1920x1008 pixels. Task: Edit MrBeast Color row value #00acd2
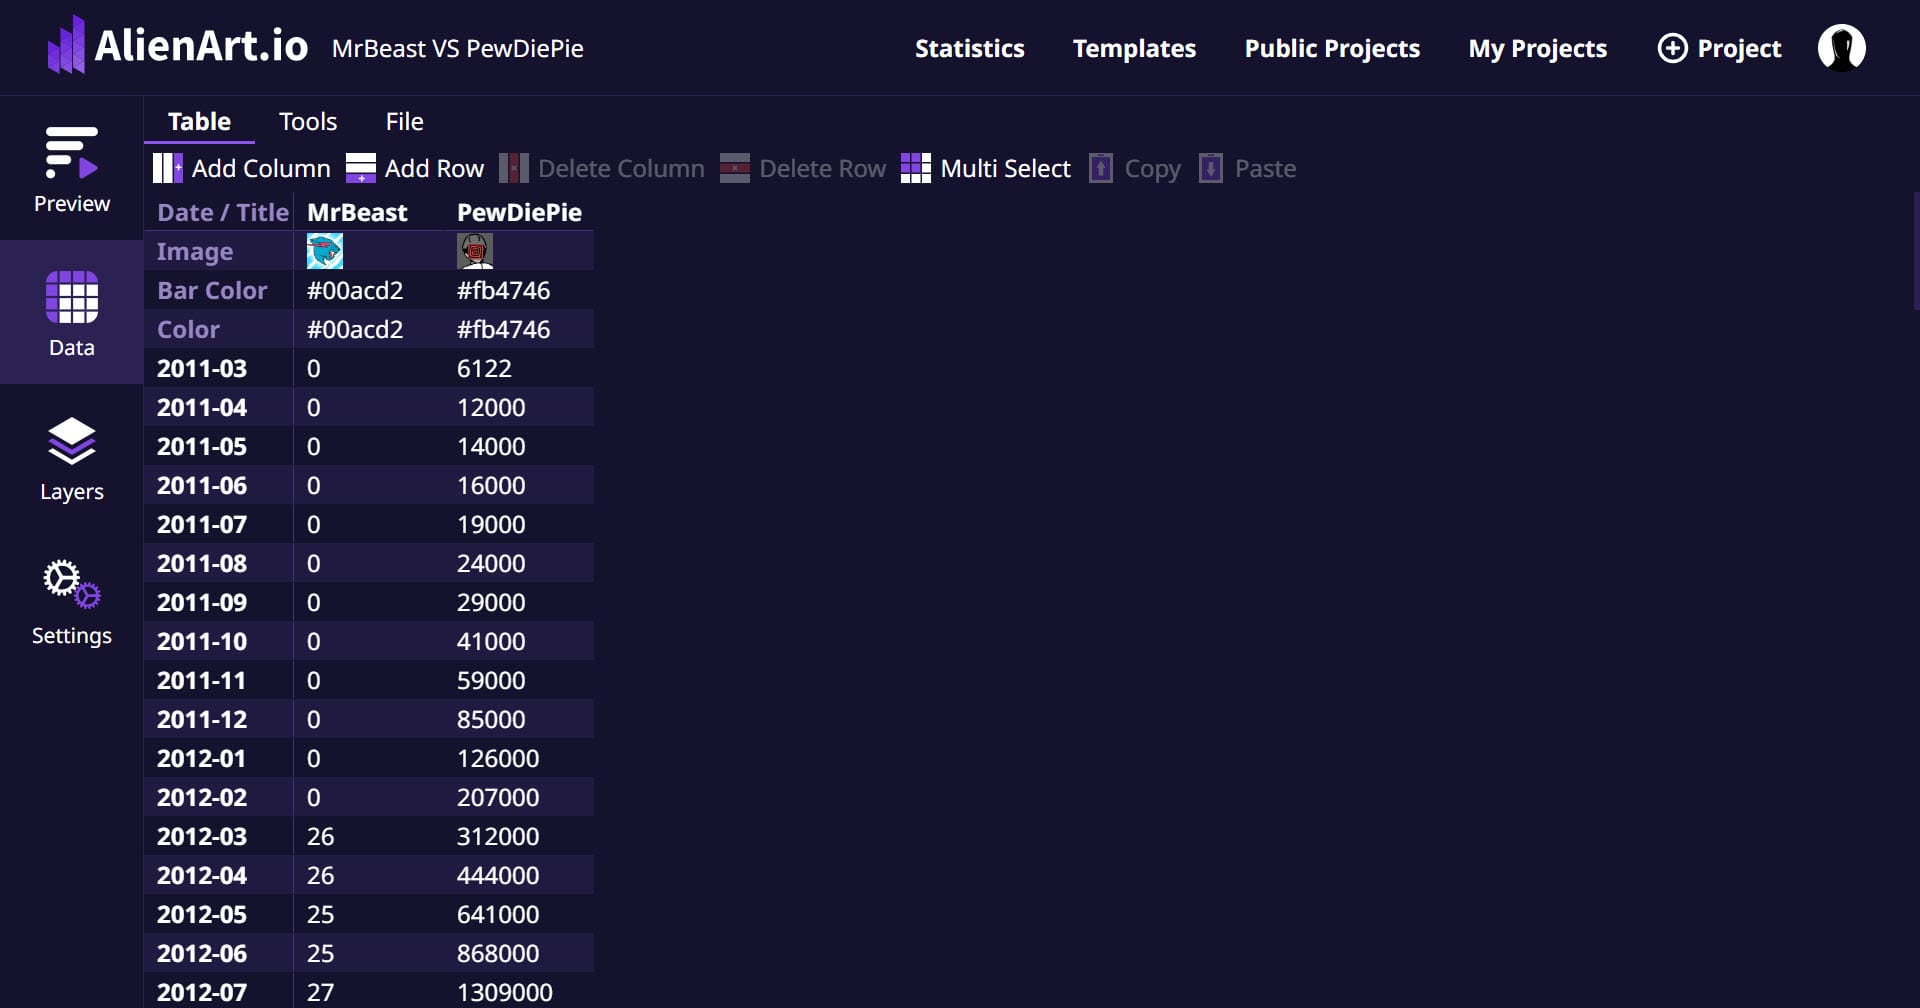(x=368, y=329)
